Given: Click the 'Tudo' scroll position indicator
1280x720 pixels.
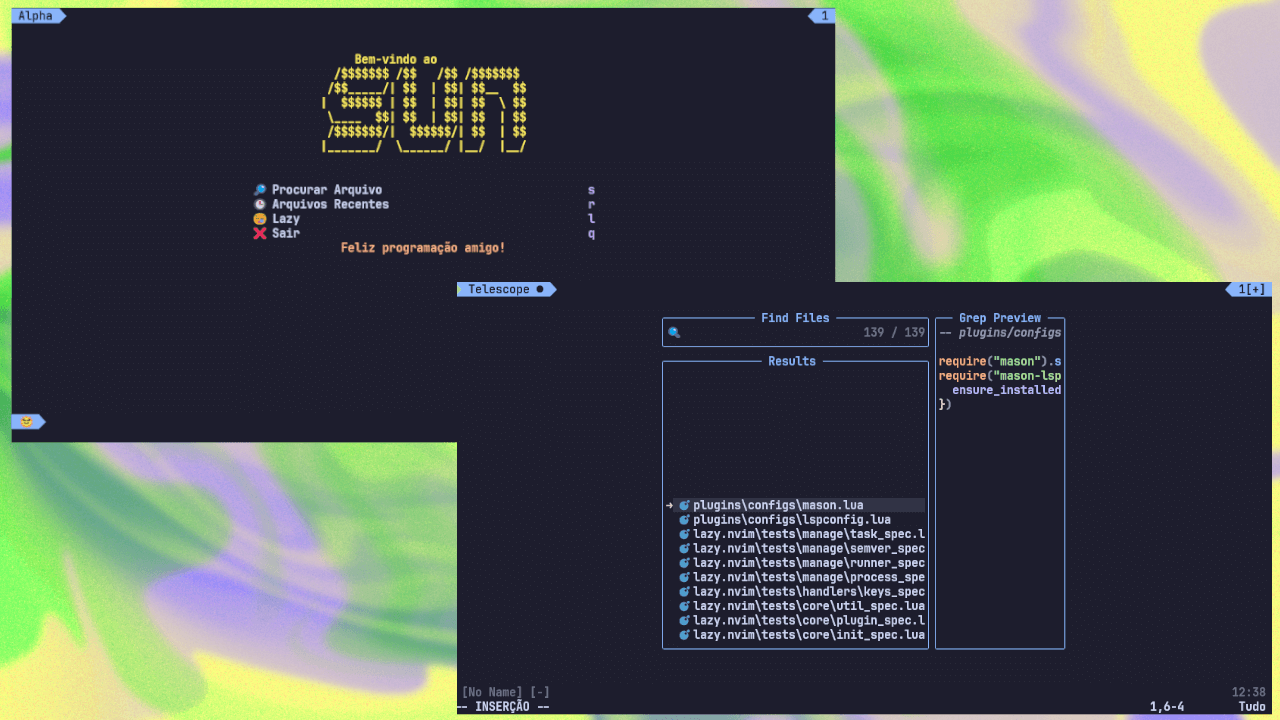Looking at the screenshot, I should pyautogui.click(x=1253, y=706).
